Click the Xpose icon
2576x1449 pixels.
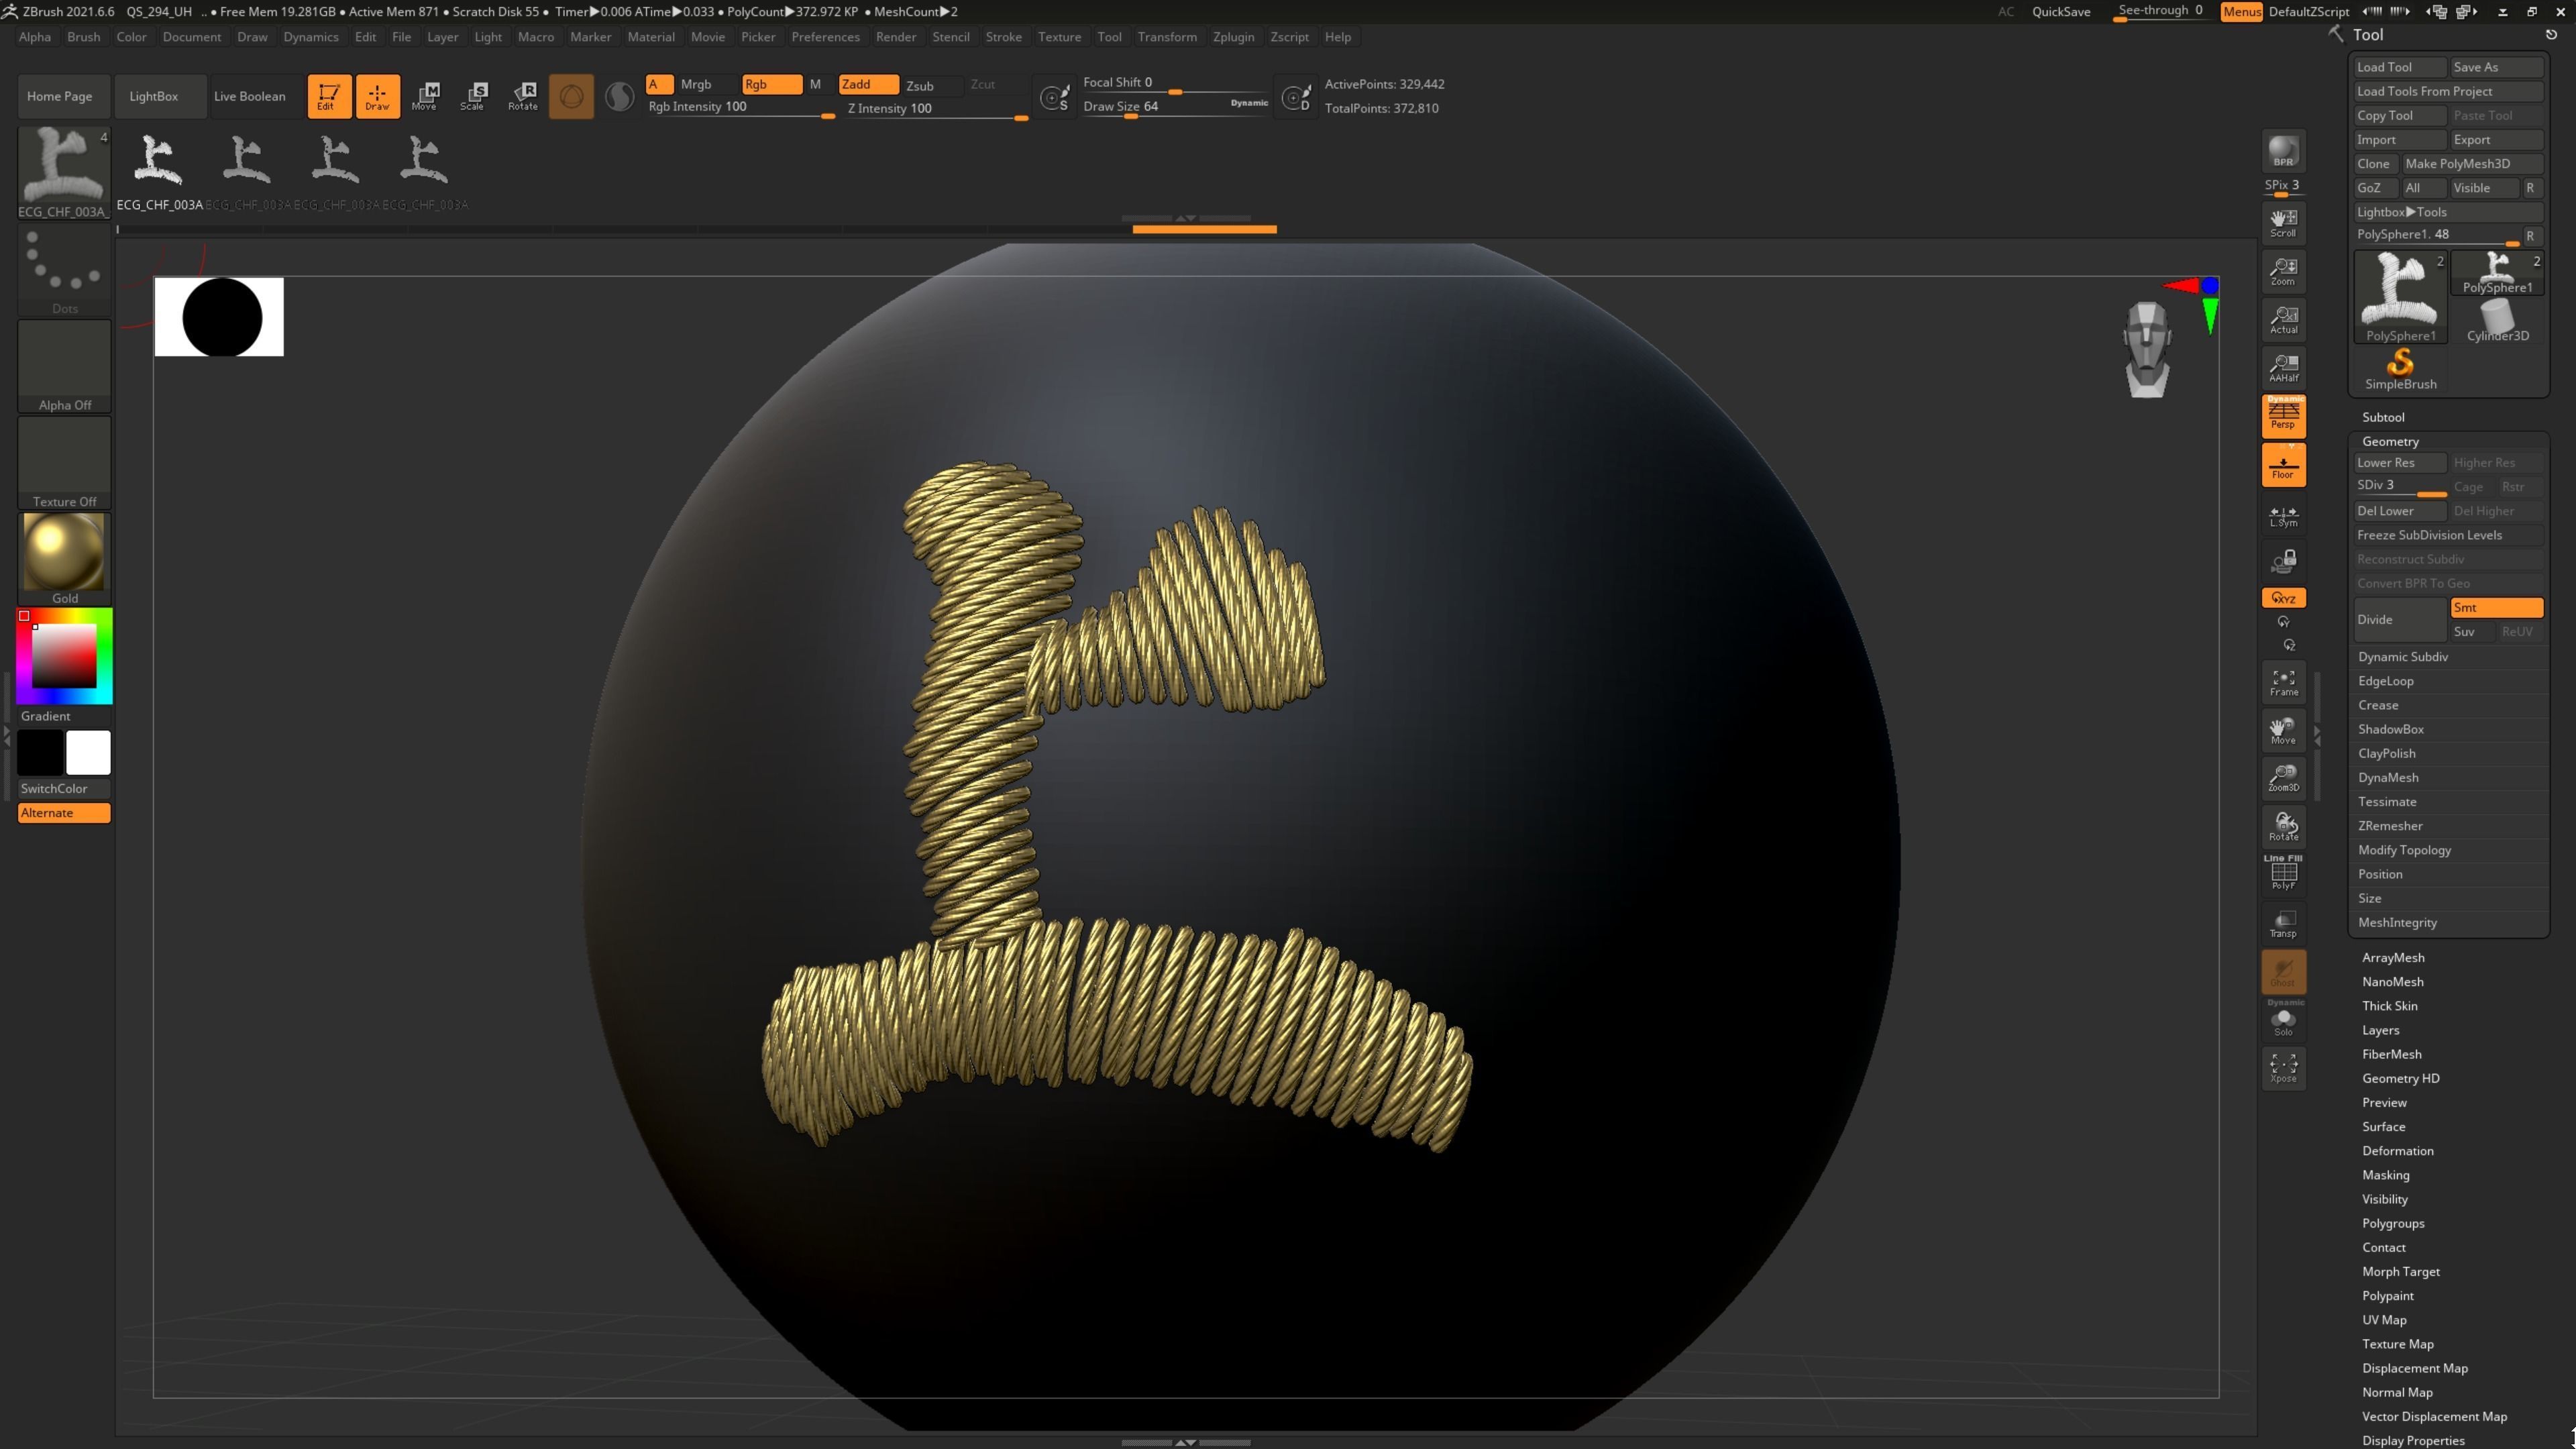[x=2283, y=1068]
